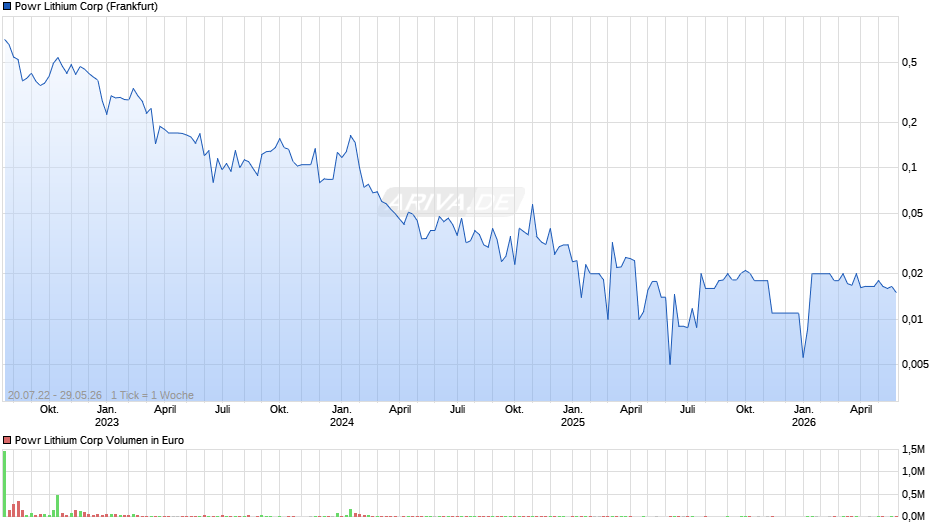Click the volume axis value 1,0M

[x=913, y=471]
